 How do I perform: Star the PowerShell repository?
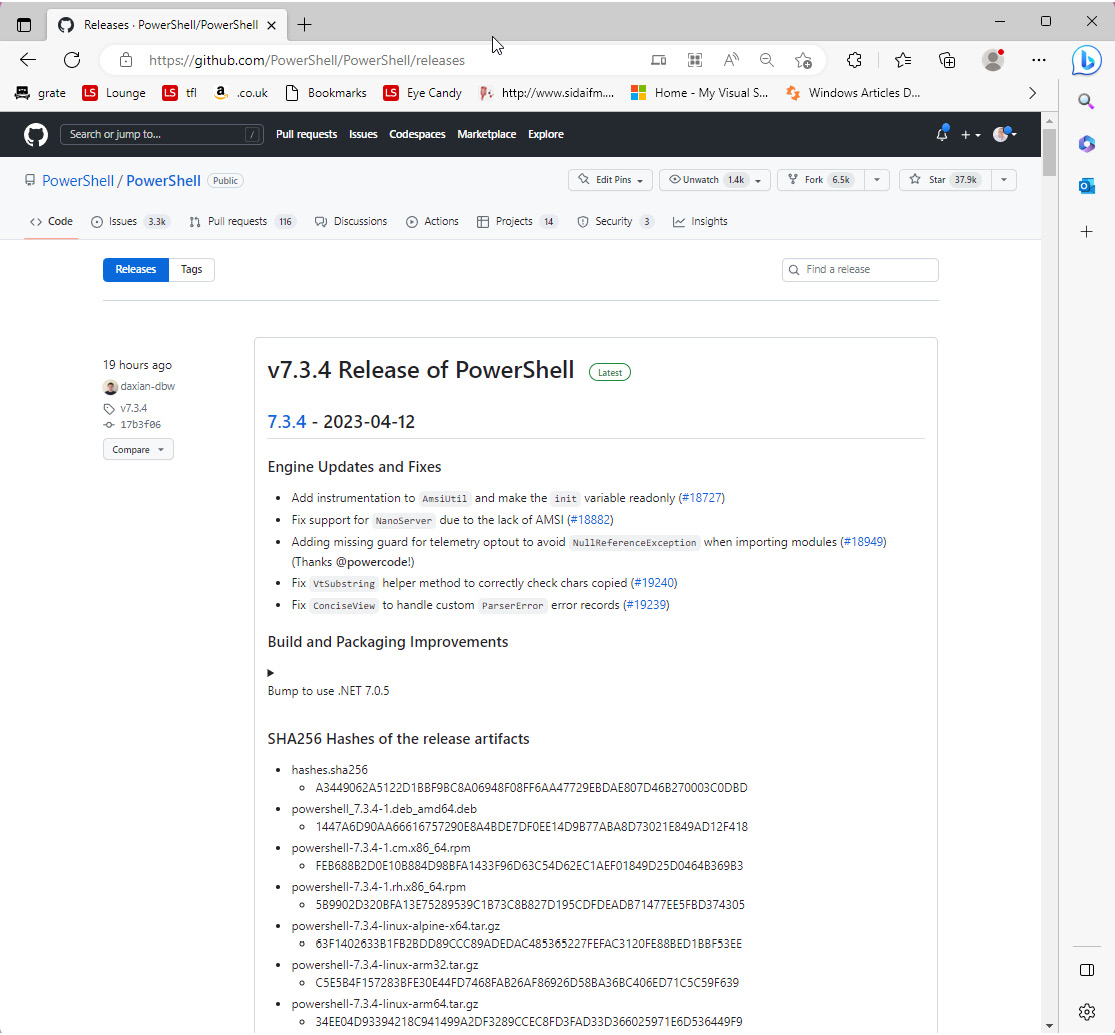[x=945, y=181]
